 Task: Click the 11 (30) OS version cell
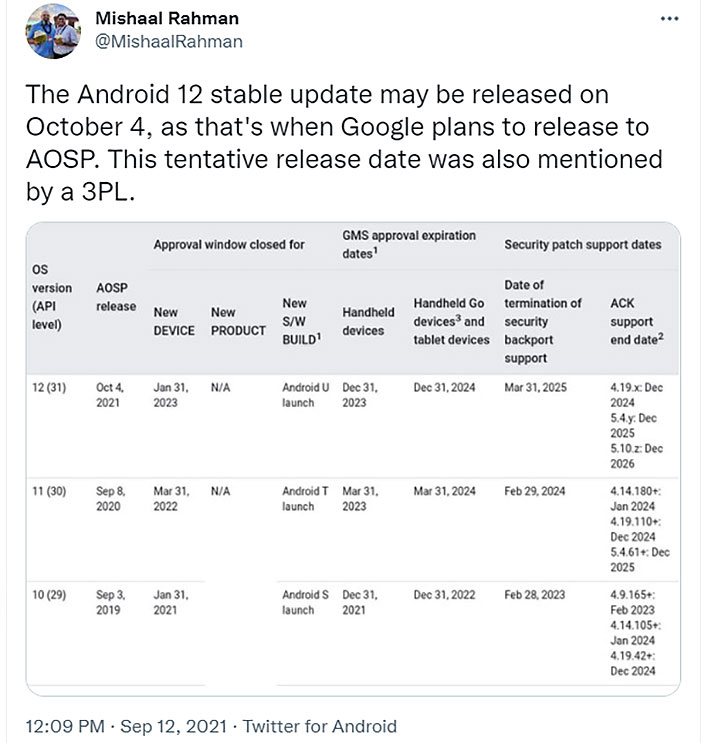49,491
